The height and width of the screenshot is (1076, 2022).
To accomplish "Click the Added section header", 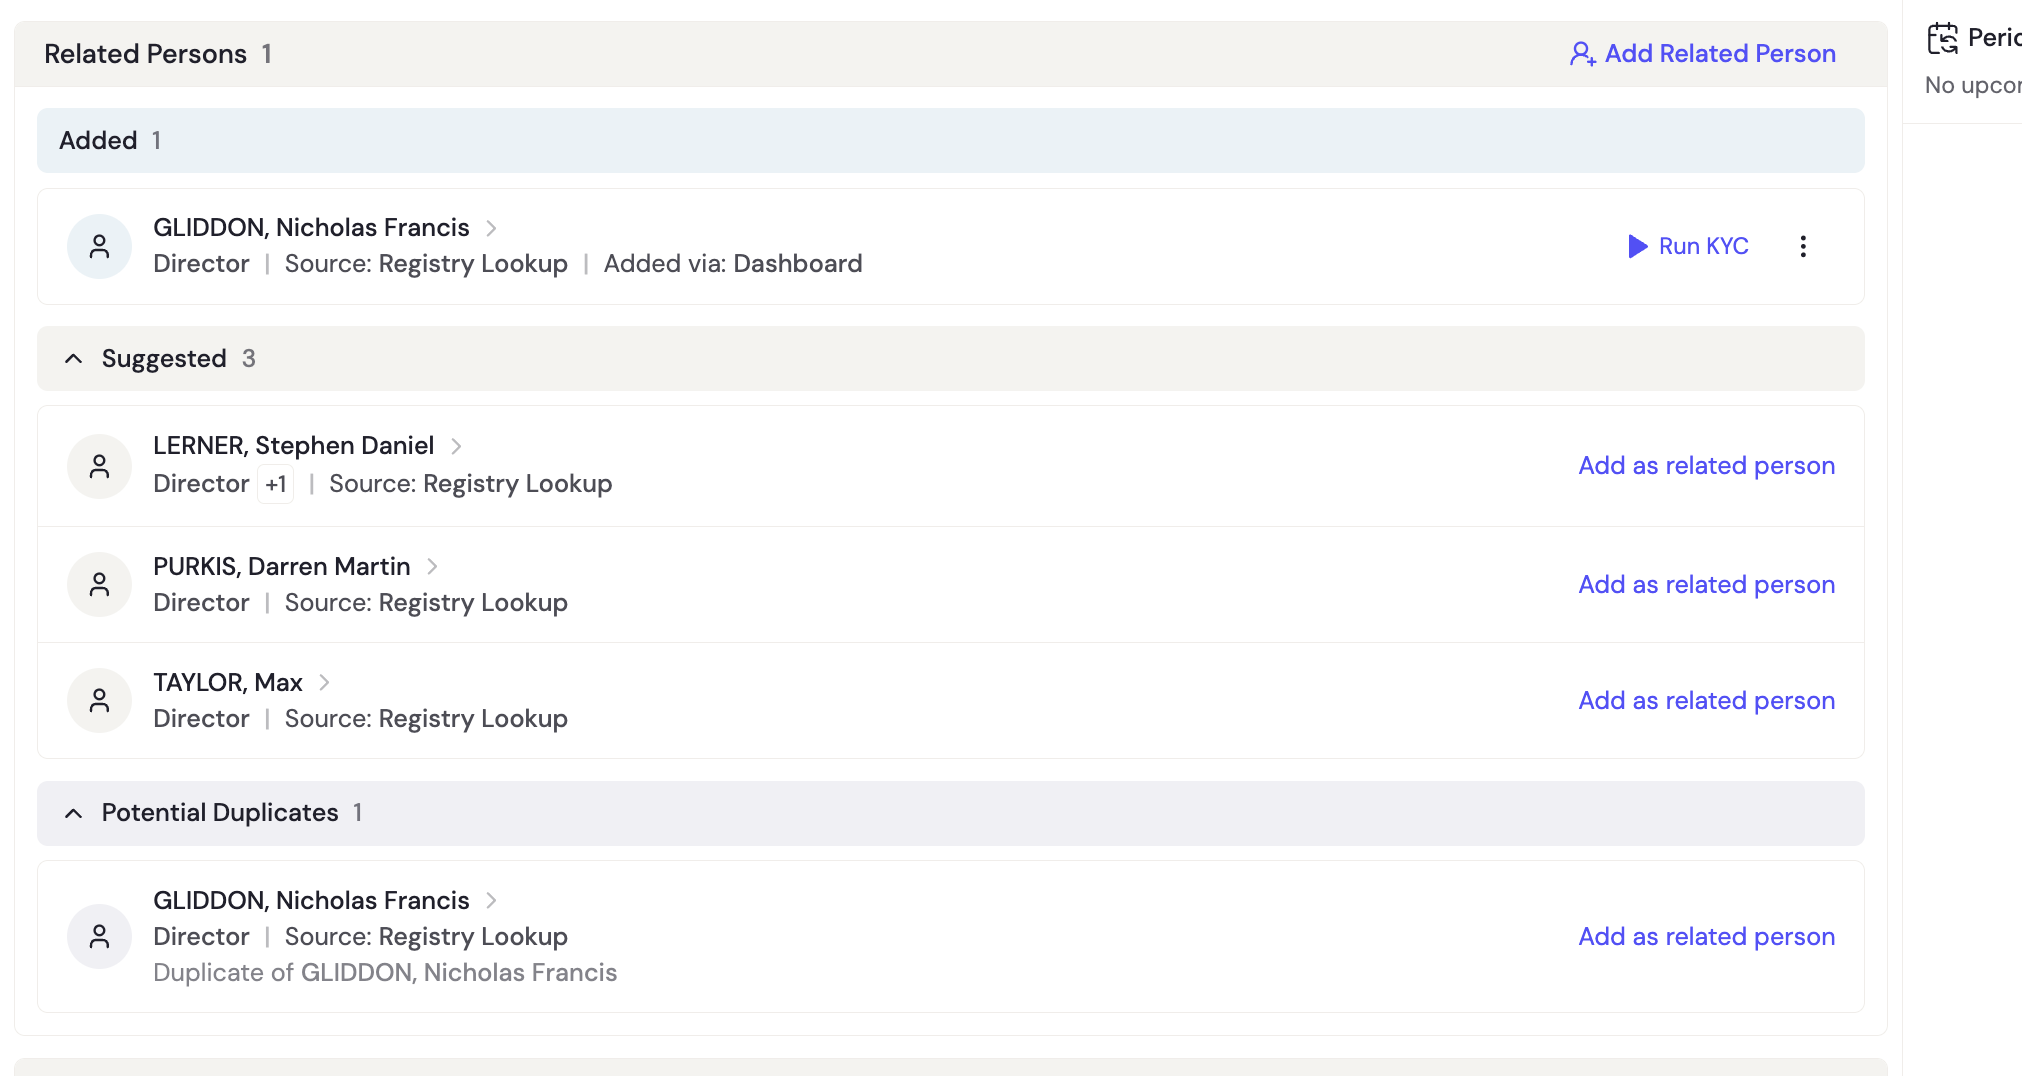I will [x=950, y=140].
